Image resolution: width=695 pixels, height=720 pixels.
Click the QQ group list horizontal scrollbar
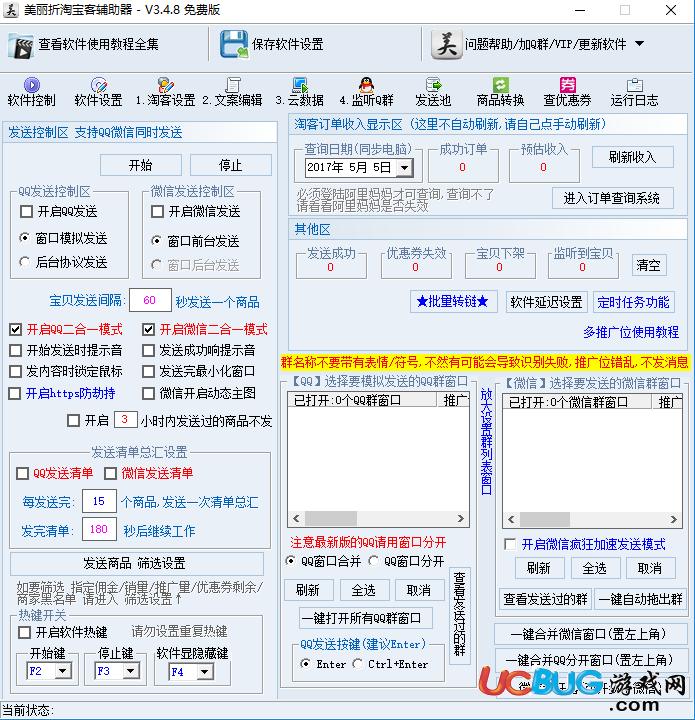coord(378,518)
